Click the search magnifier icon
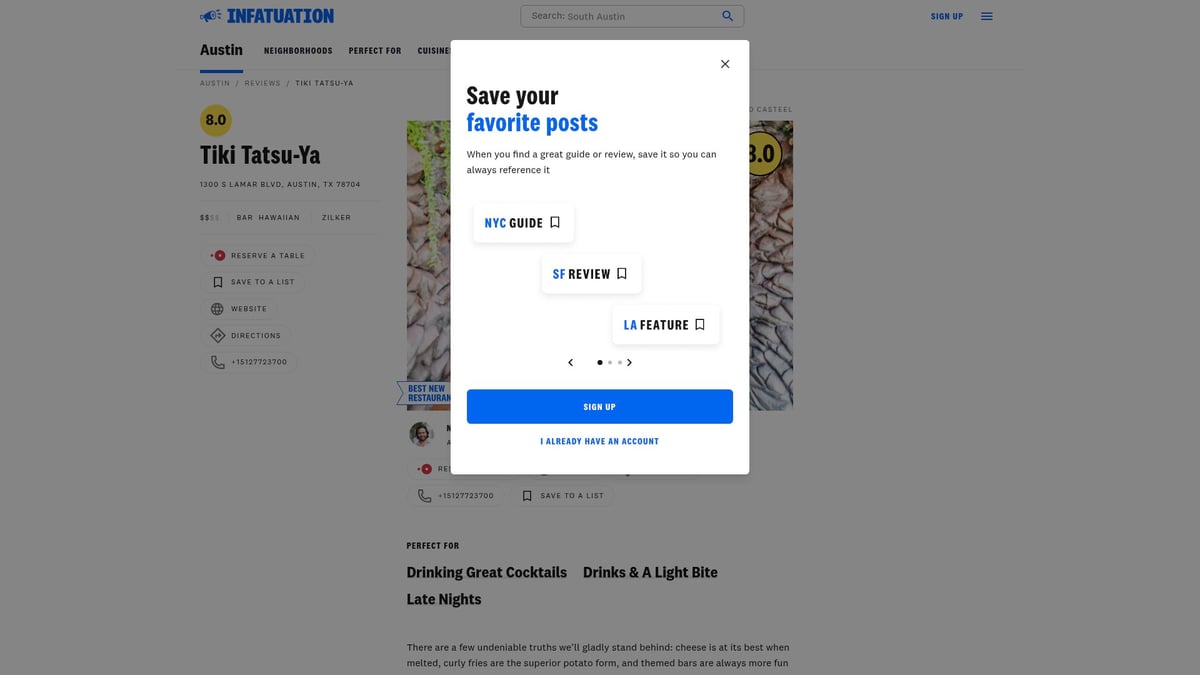The image size is (1200, 675). (728, 16)
